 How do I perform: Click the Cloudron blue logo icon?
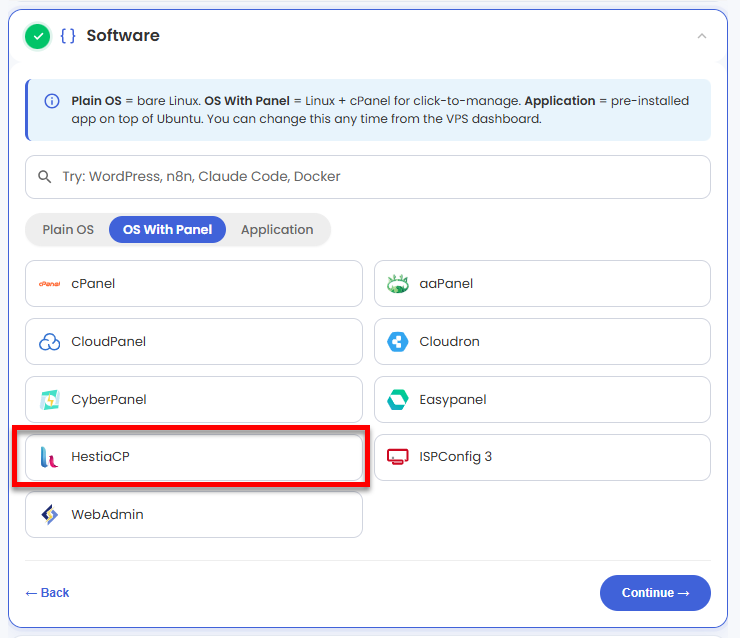click(397, 342)
